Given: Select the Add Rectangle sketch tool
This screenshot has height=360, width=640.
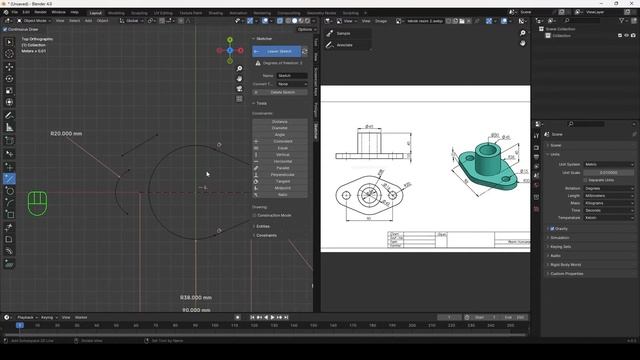Looking at the screenshot, I should 9,214.
